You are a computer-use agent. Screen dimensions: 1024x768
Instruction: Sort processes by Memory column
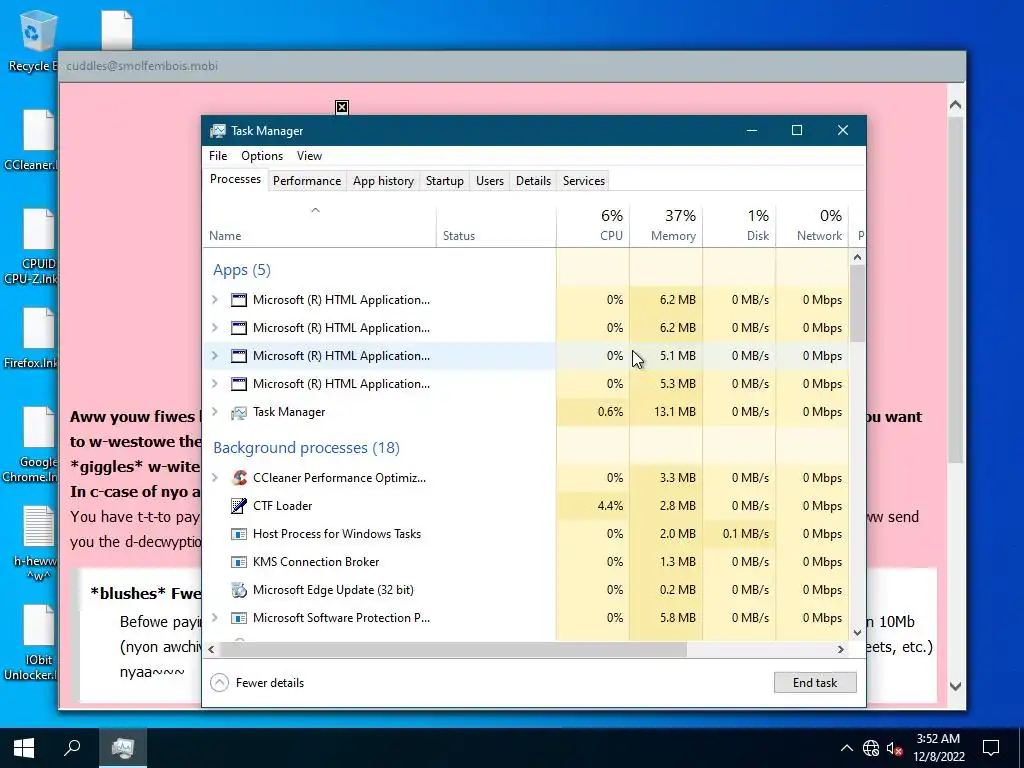point(665,226)
